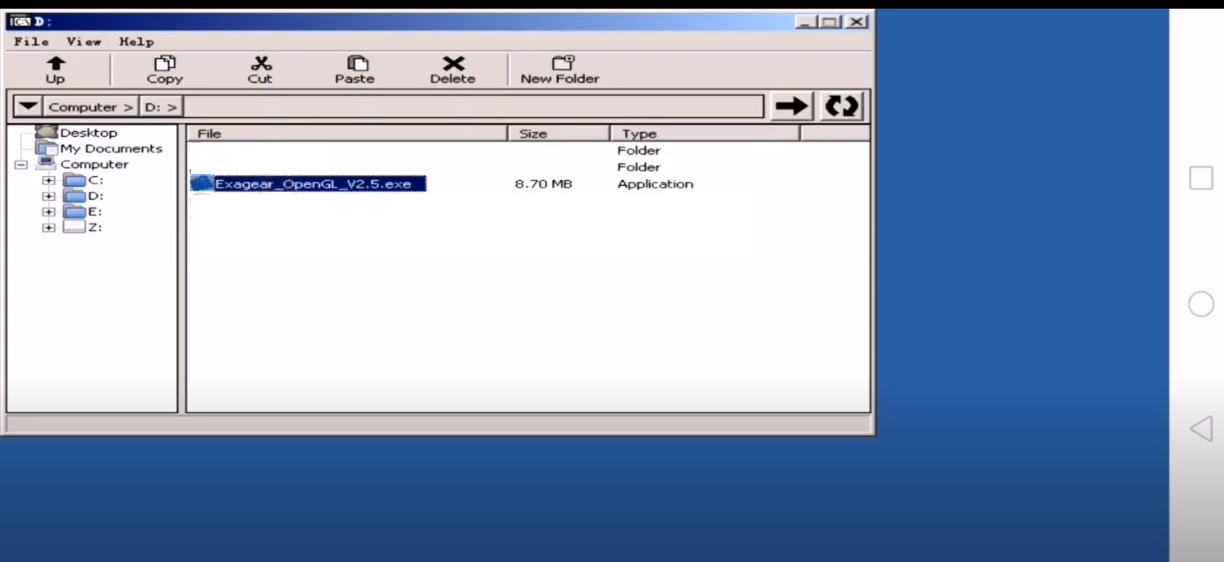Screen dimensions: 1224x562
Task: Collapse the Computer tree node
Action: tap(20, 165)
